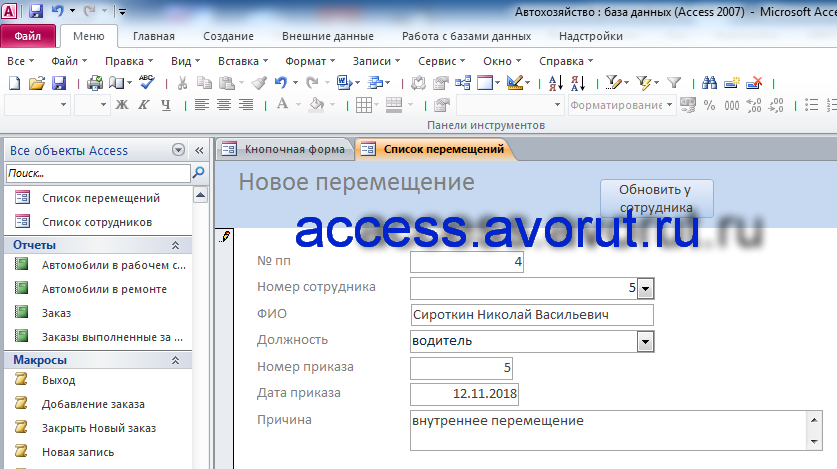The image size is (837, 469).
Task: Open the Заказ report
Action: coord(56,313)
